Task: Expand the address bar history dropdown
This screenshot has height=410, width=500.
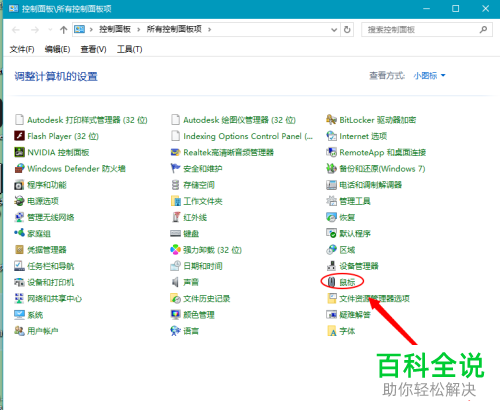Action: tap(334, 30)
